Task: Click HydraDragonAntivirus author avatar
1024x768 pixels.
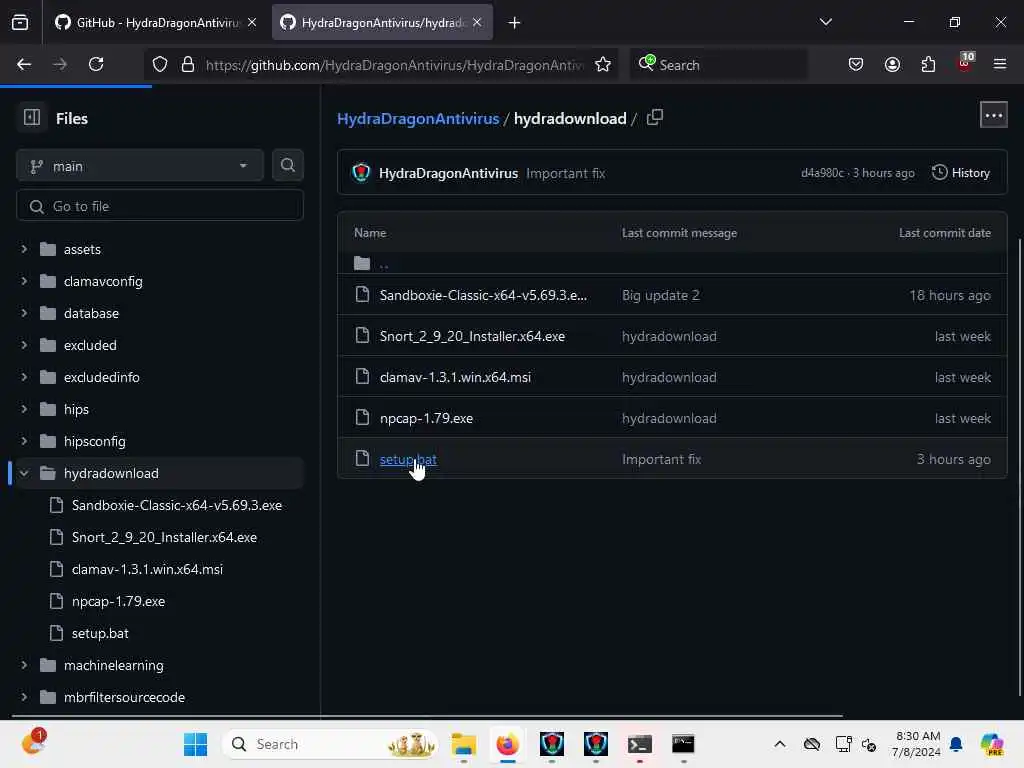Action: [360, 172]
